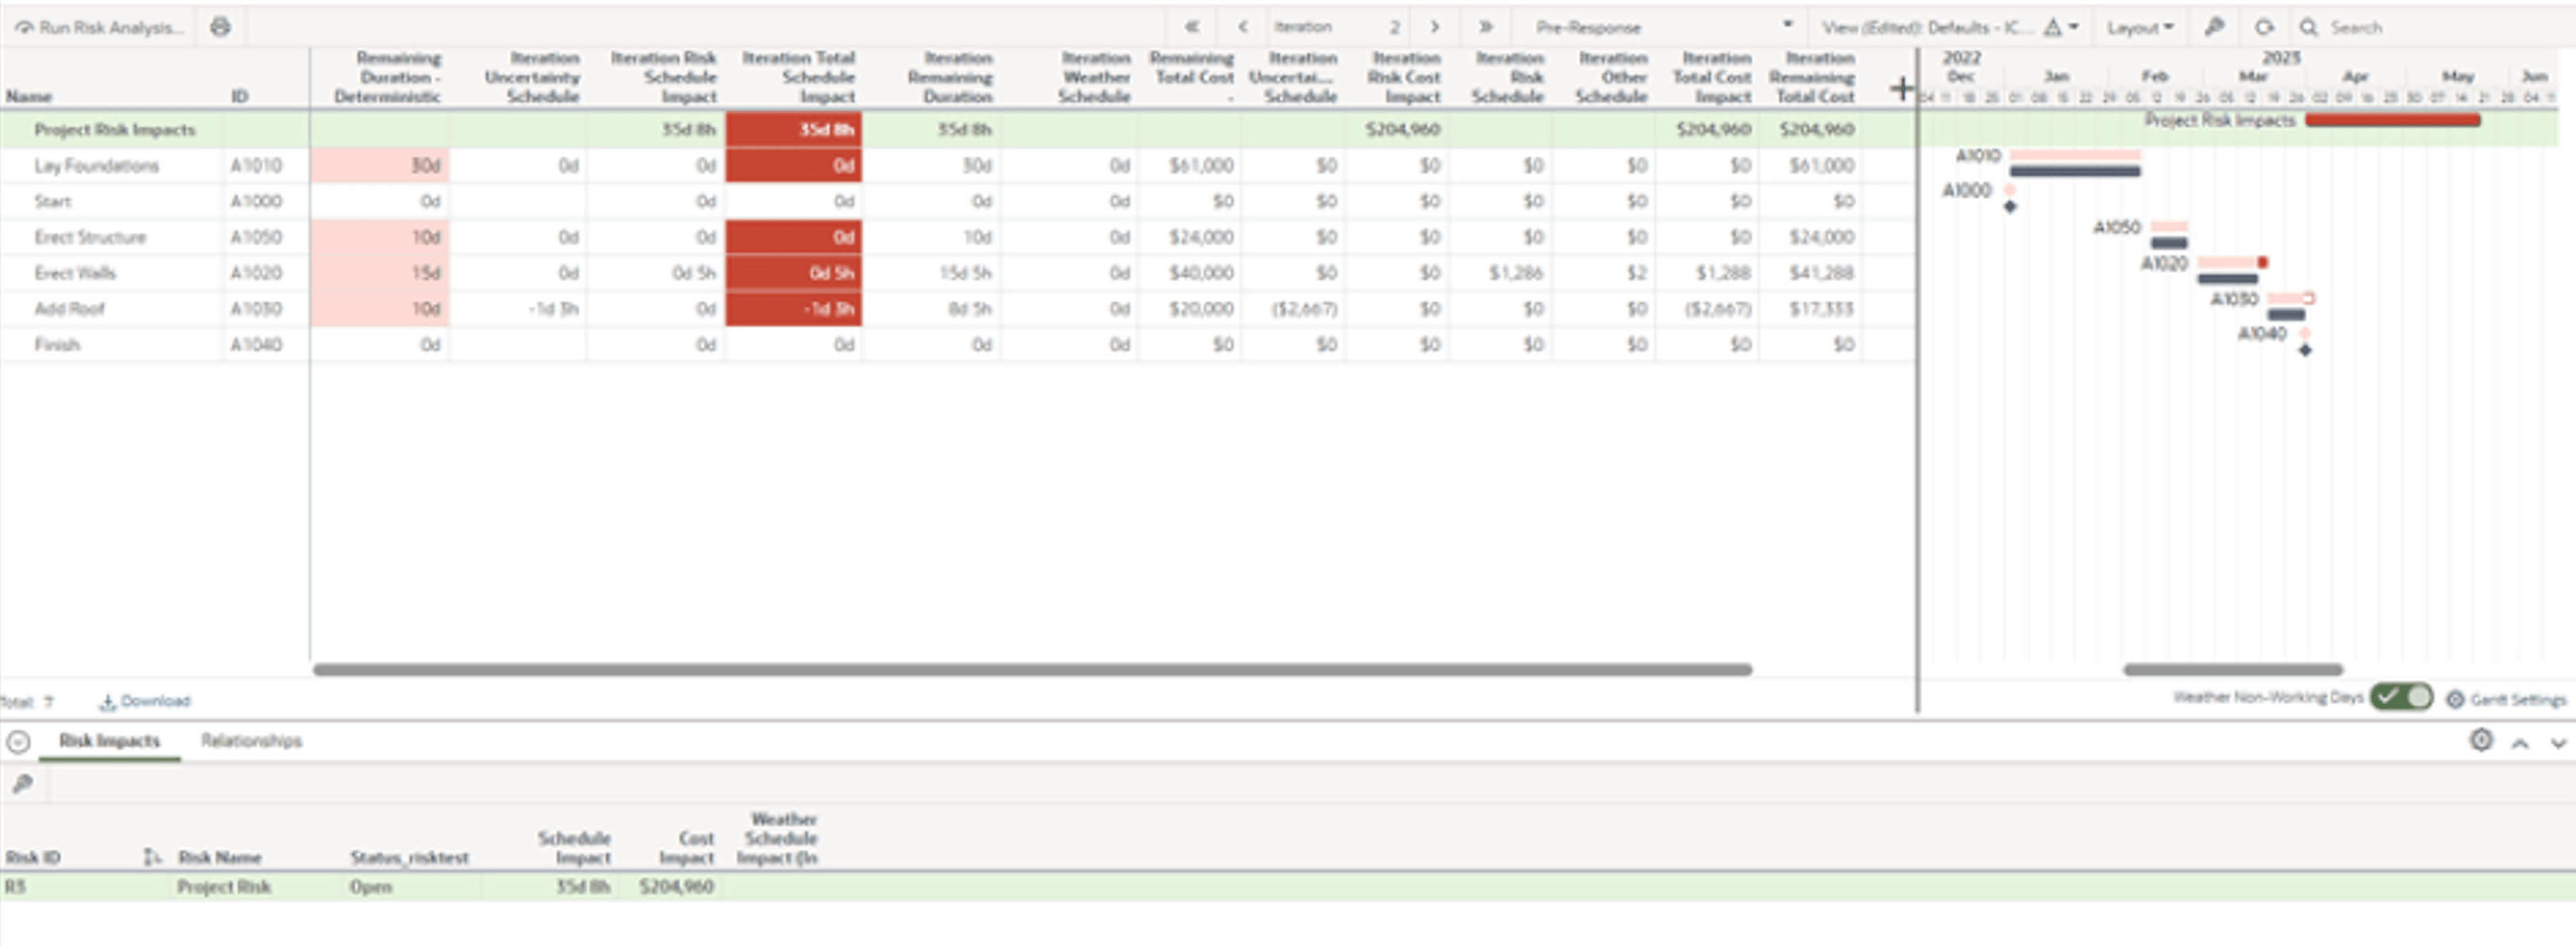Click the Risk ID sort icon
This screenshot has width=2576, height=946.
tap(151, 857)
